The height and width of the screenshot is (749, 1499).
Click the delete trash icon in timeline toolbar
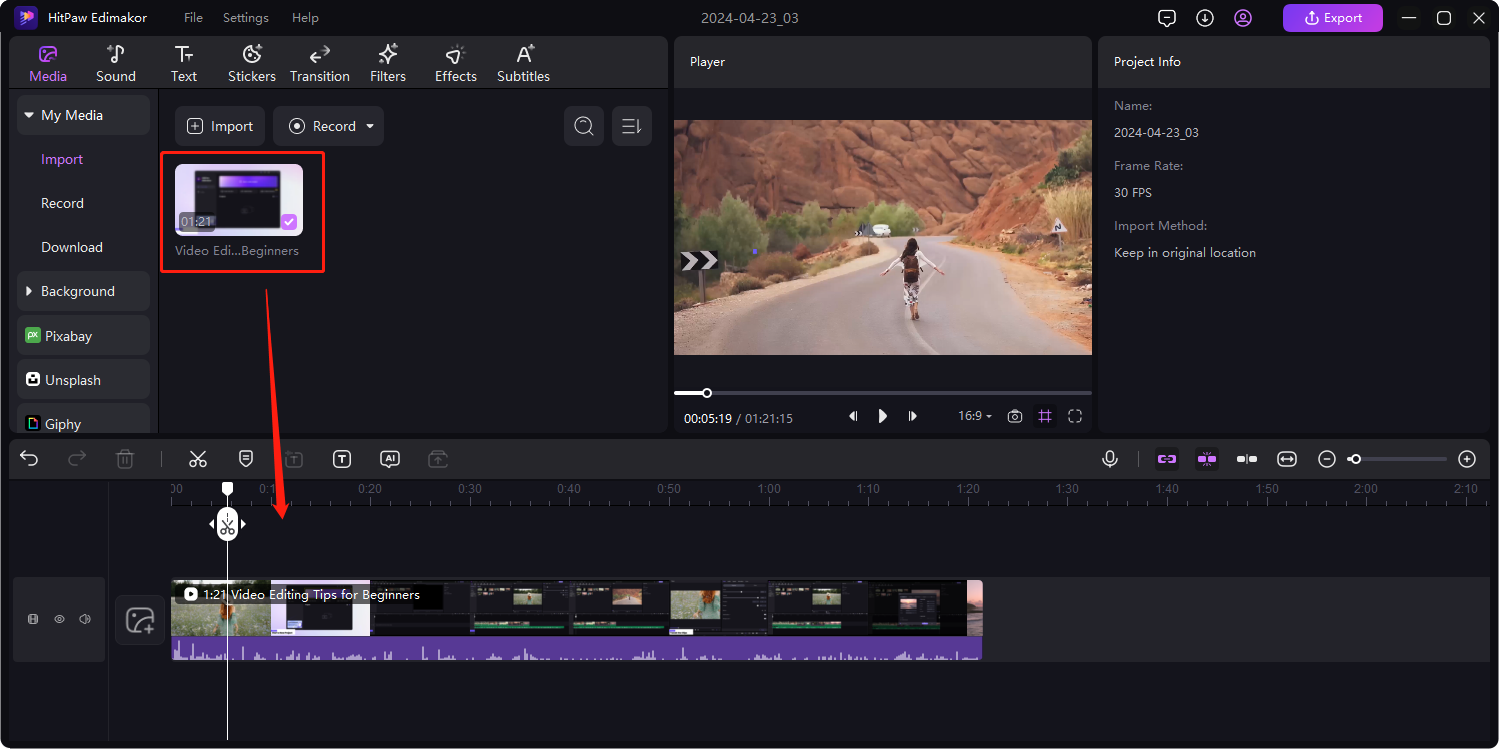(125, 459)
